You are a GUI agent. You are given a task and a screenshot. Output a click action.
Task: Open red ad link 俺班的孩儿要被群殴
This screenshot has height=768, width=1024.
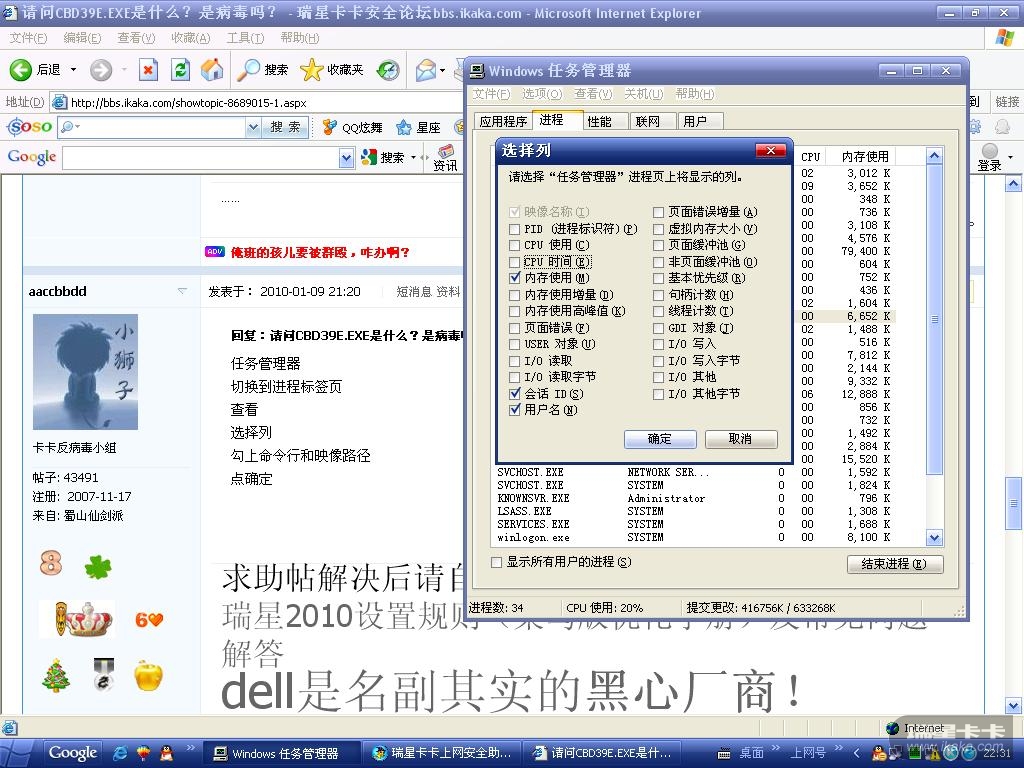tap(320, 252)
